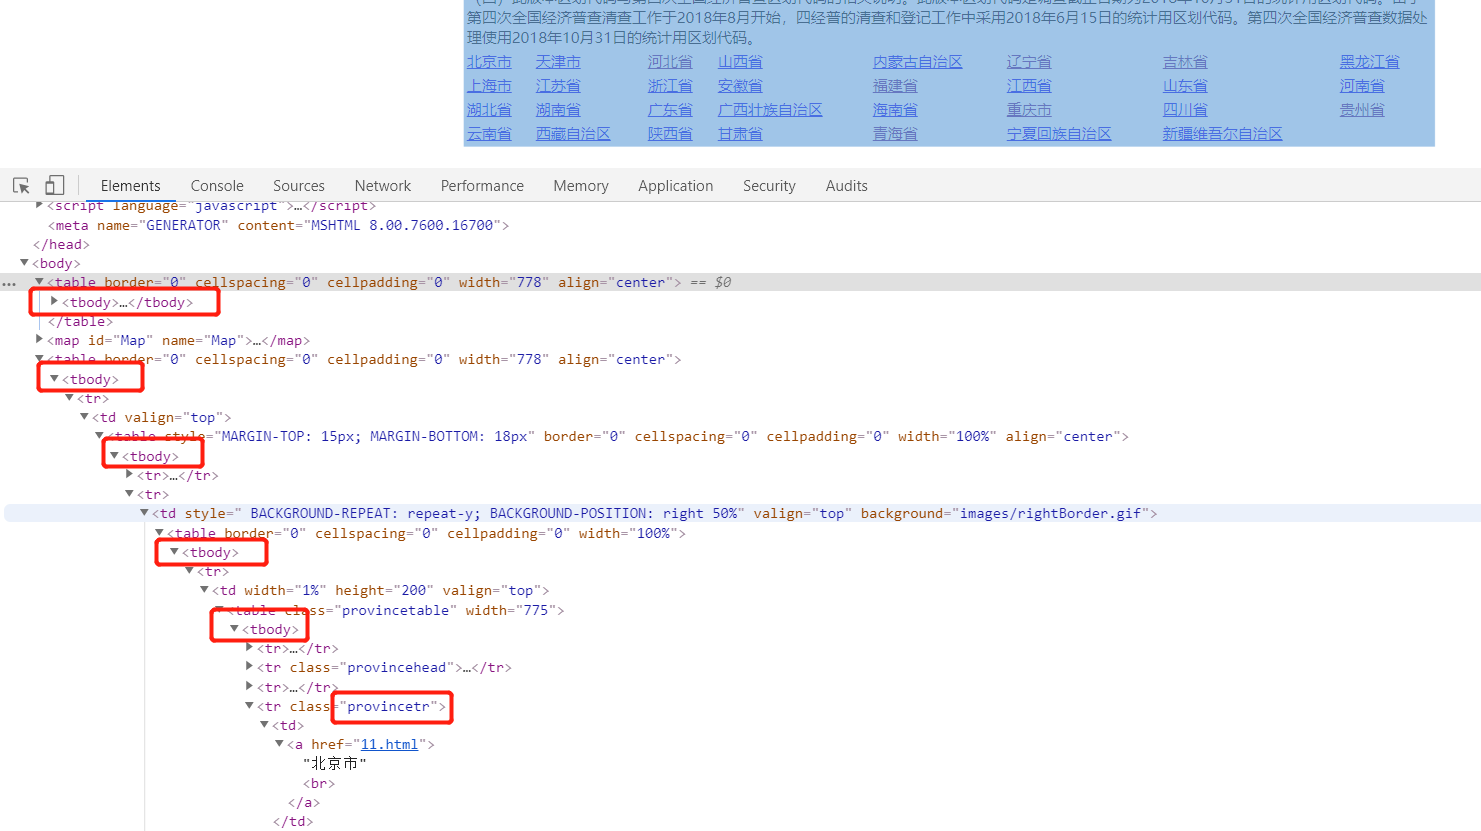Image resolution: width=1481 pixels, height=831 pixels.
Task: Open the 上海市 link
Action: coord(489,86)
